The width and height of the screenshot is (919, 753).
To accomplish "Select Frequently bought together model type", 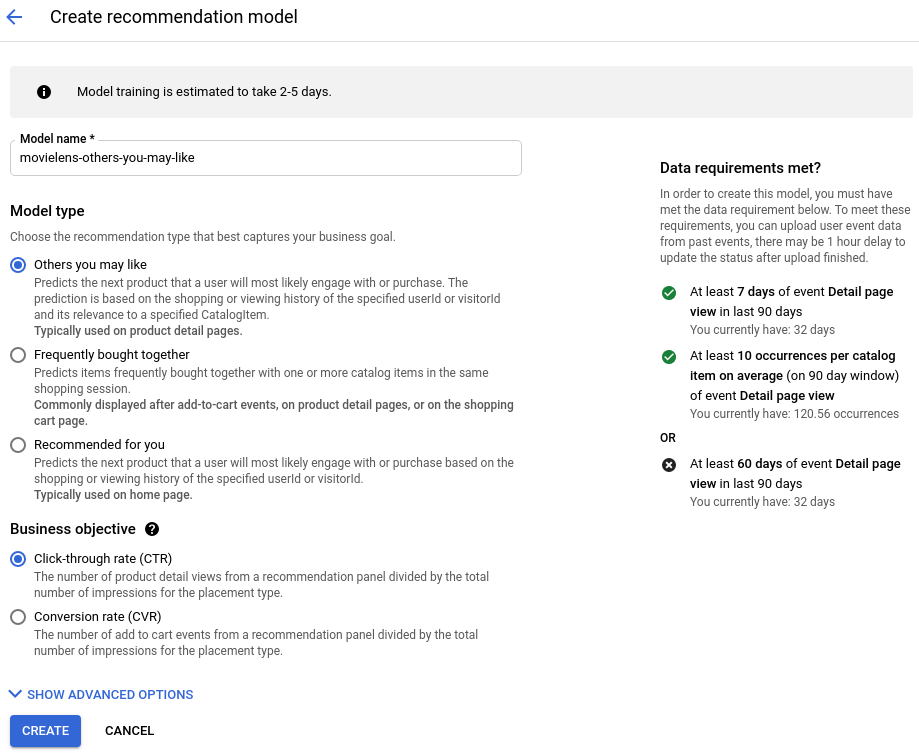I will [x=18, y=355].
